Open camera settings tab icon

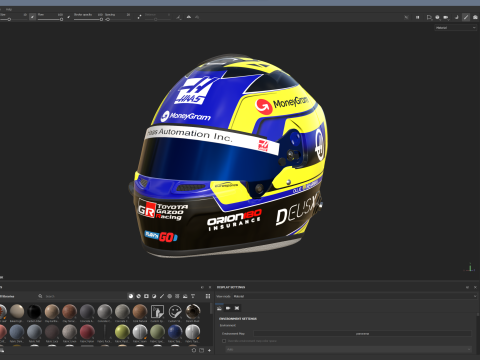[x=228, y=308]
